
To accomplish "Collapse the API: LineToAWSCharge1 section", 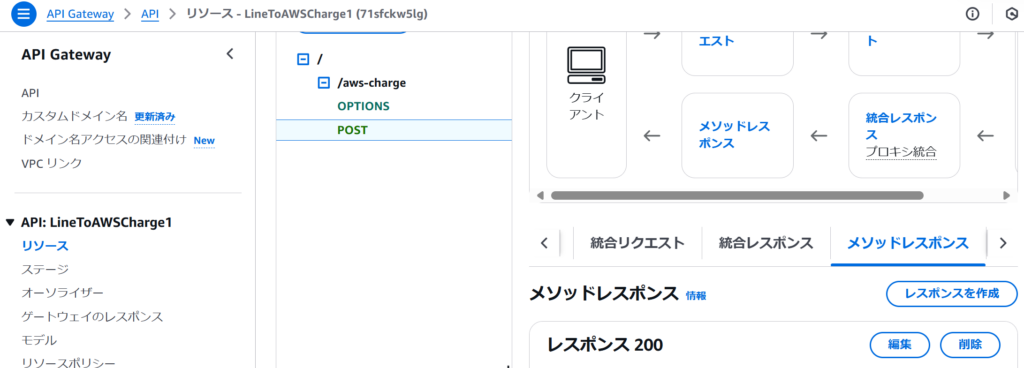I will [x=10, y=222].
